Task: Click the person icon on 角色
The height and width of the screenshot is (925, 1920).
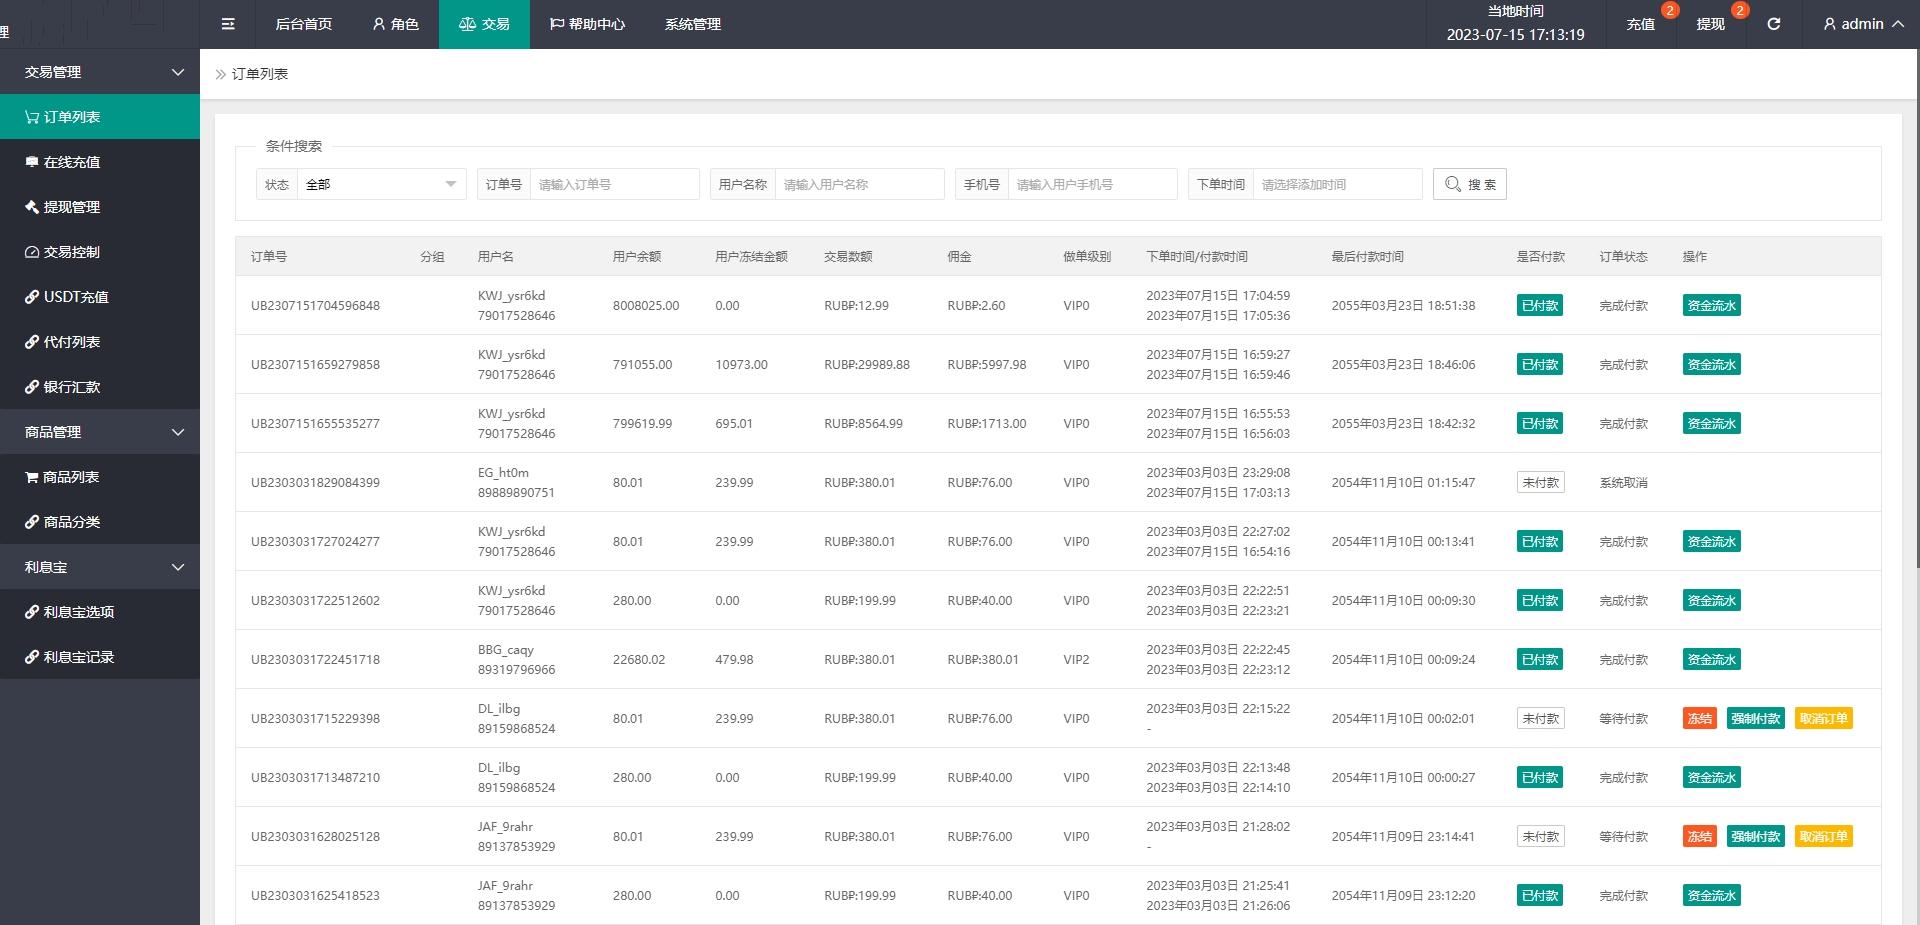Action: click(x=379, y=24)
